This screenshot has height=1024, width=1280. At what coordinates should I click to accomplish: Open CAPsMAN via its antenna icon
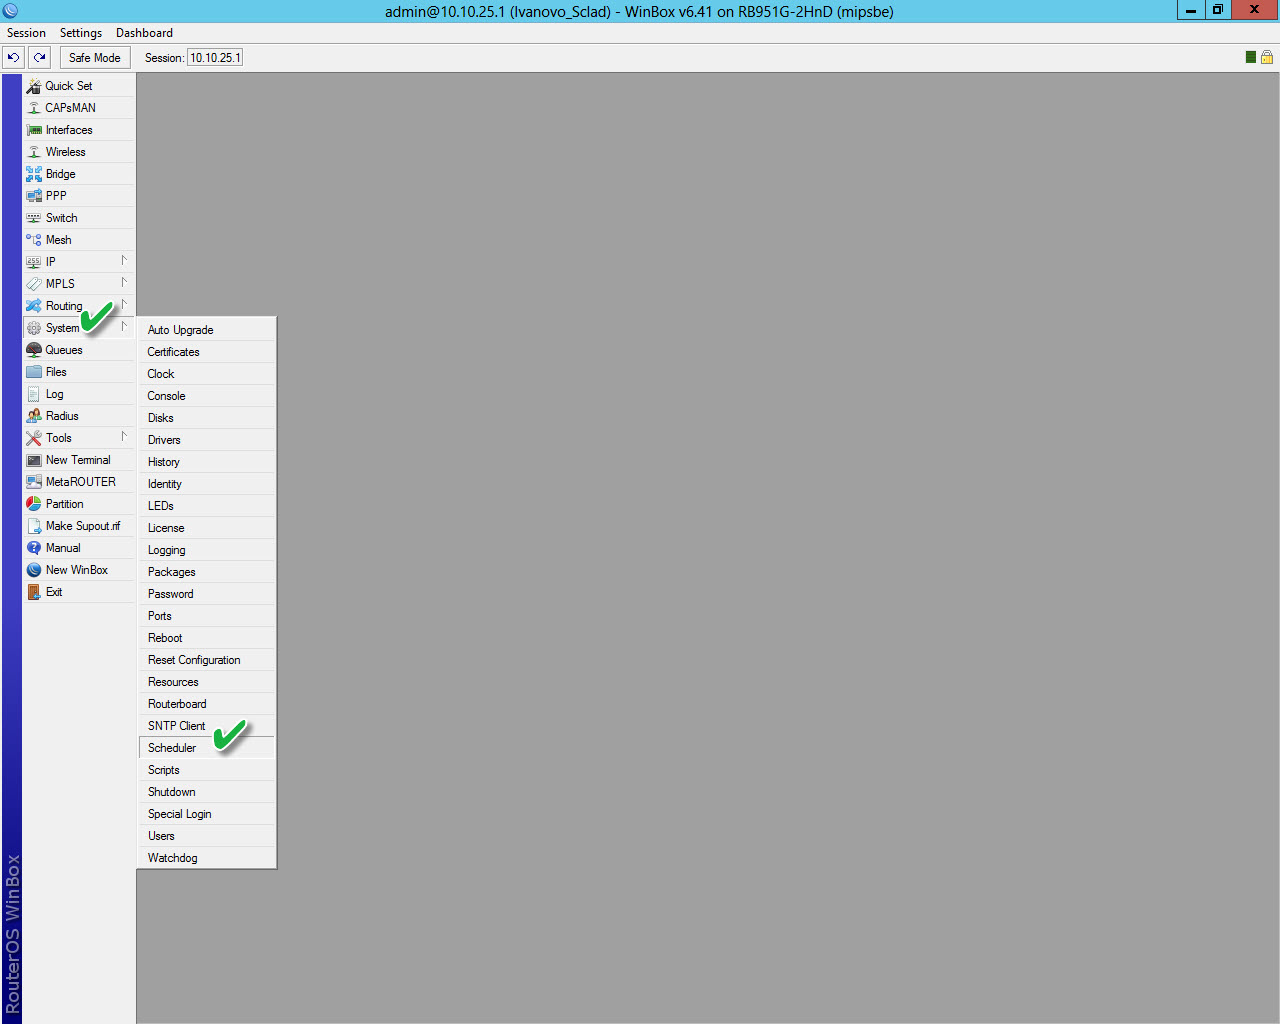coord(34,108)
